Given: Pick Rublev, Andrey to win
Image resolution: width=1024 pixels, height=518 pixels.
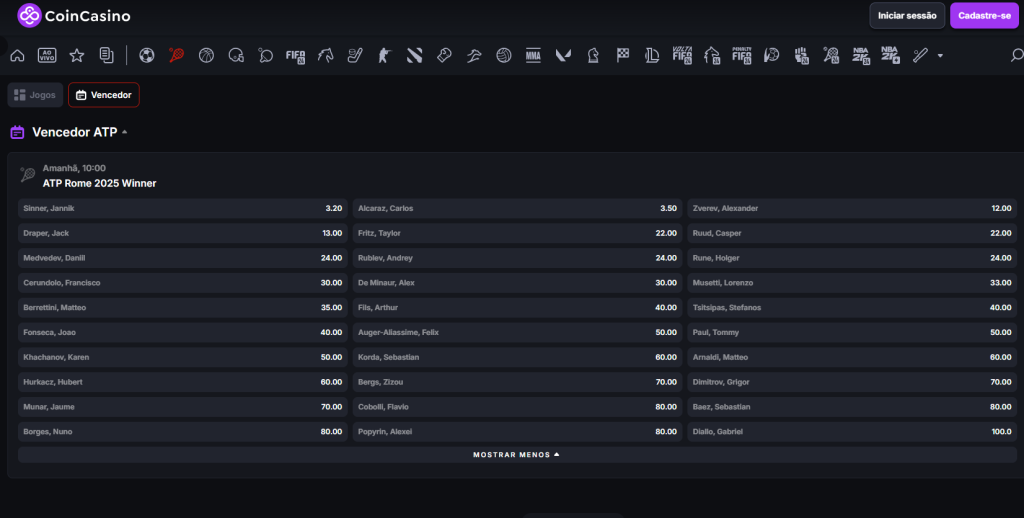Looking at the screenshot, I should (517, 258).
